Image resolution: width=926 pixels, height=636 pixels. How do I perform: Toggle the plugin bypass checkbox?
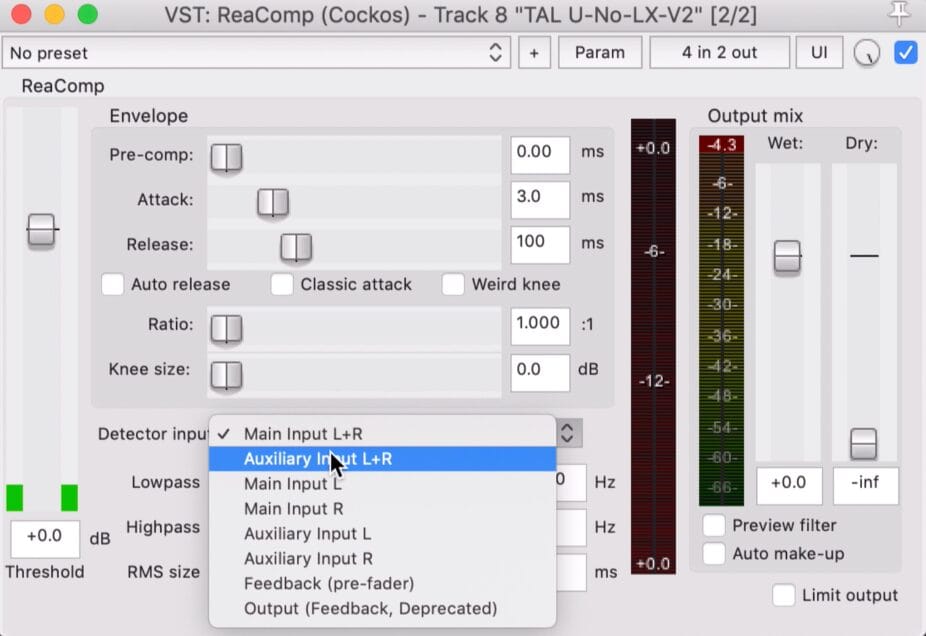click(905, 53)
